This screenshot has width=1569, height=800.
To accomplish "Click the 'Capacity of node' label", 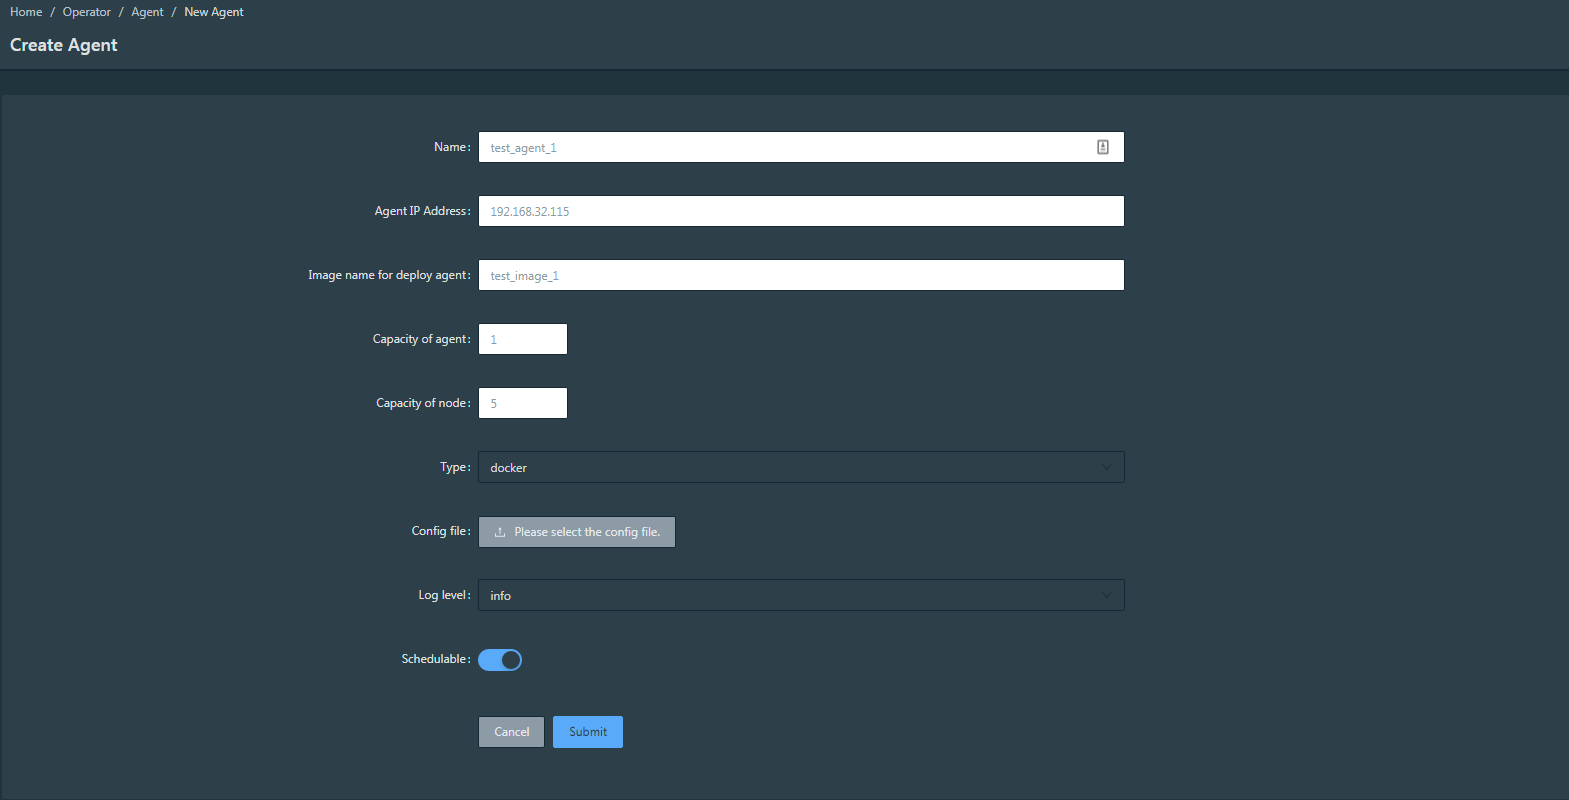I will pyautogui.click(x=423, y=403).
